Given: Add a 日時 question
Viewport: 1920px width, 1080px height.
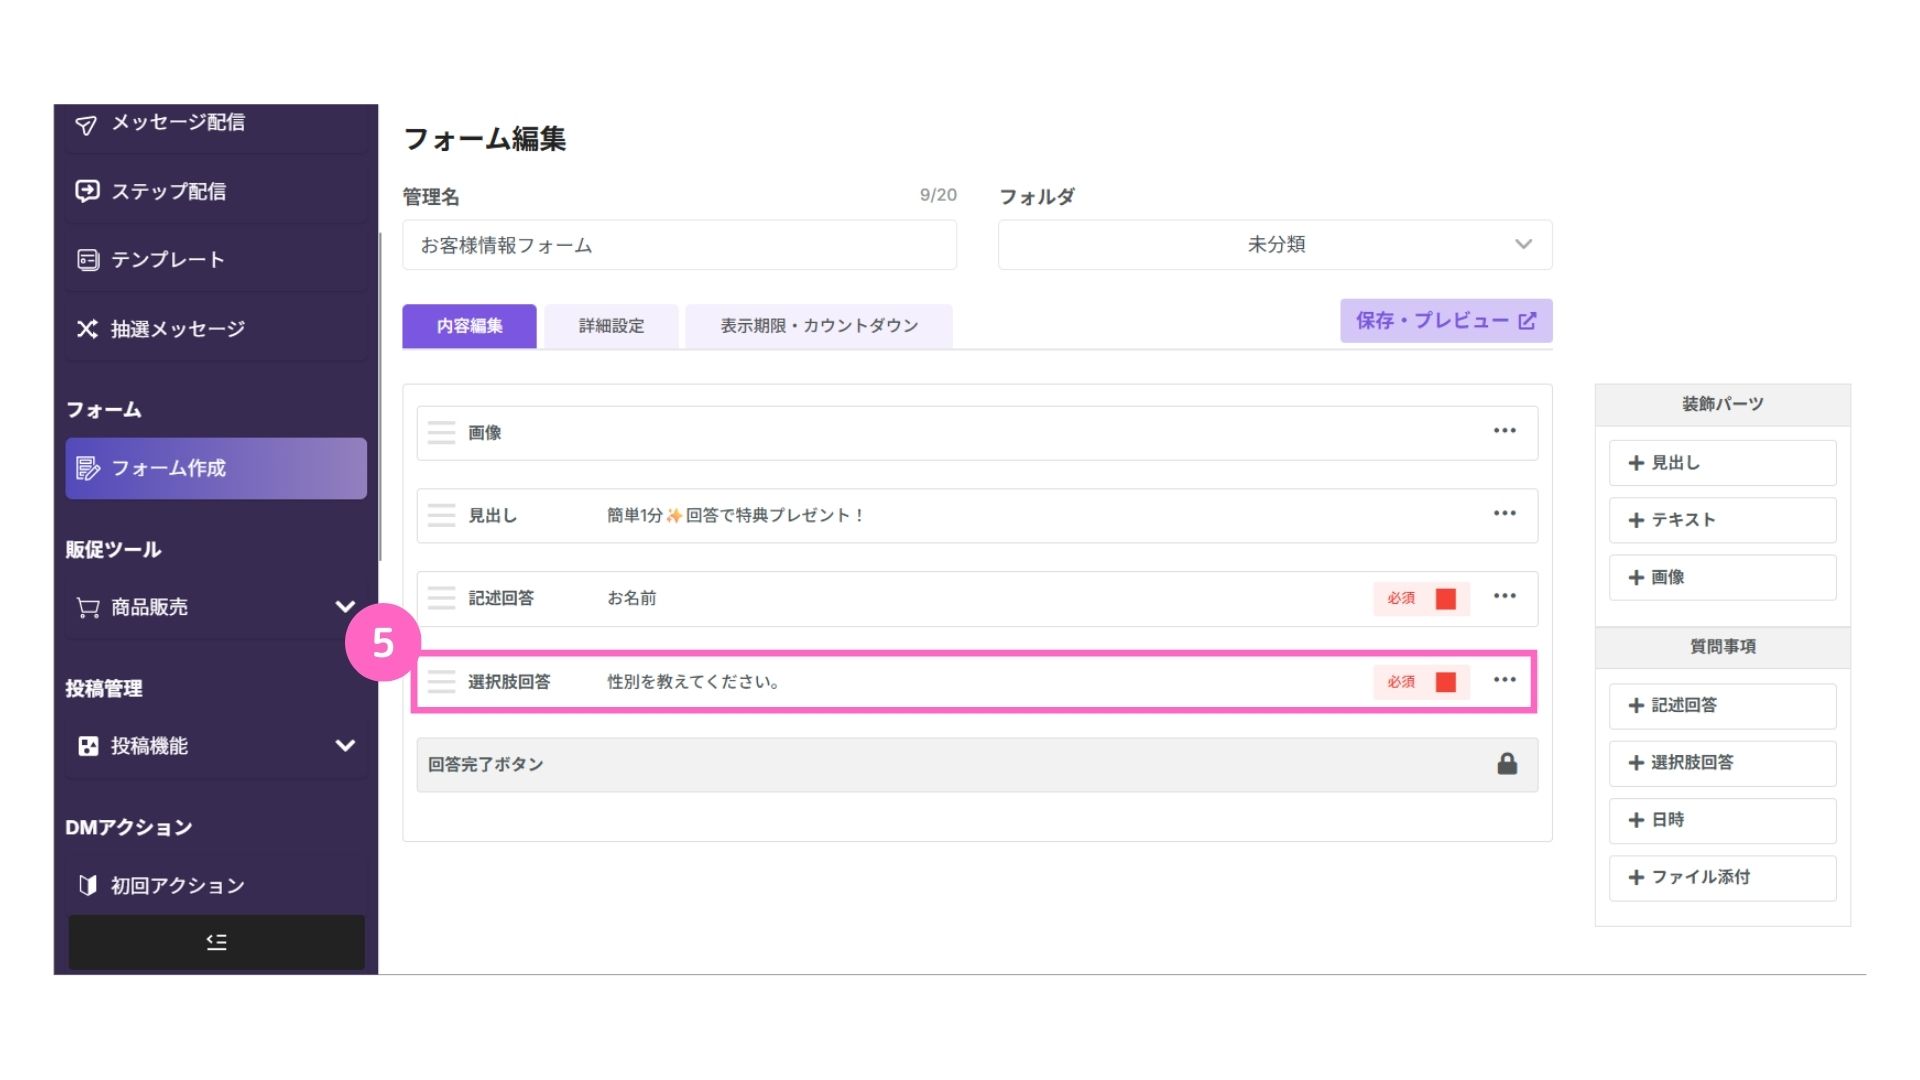Looking at the screenshot, I should 1722,820.
